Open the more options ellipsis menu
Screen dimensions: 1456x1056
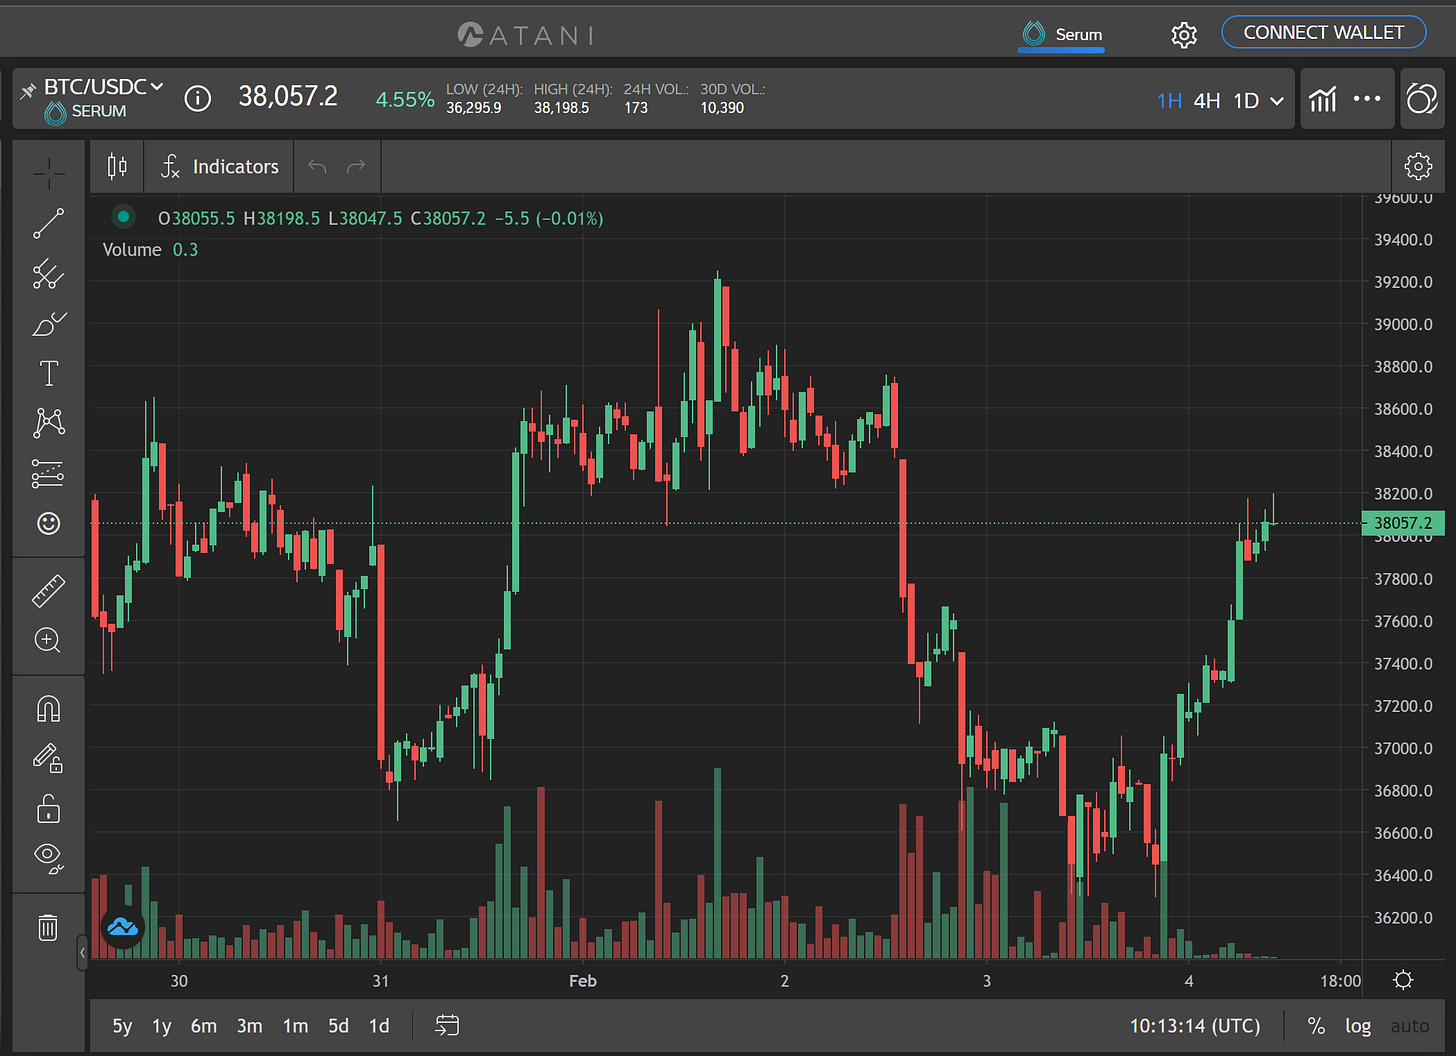[x=1367, y=98]
